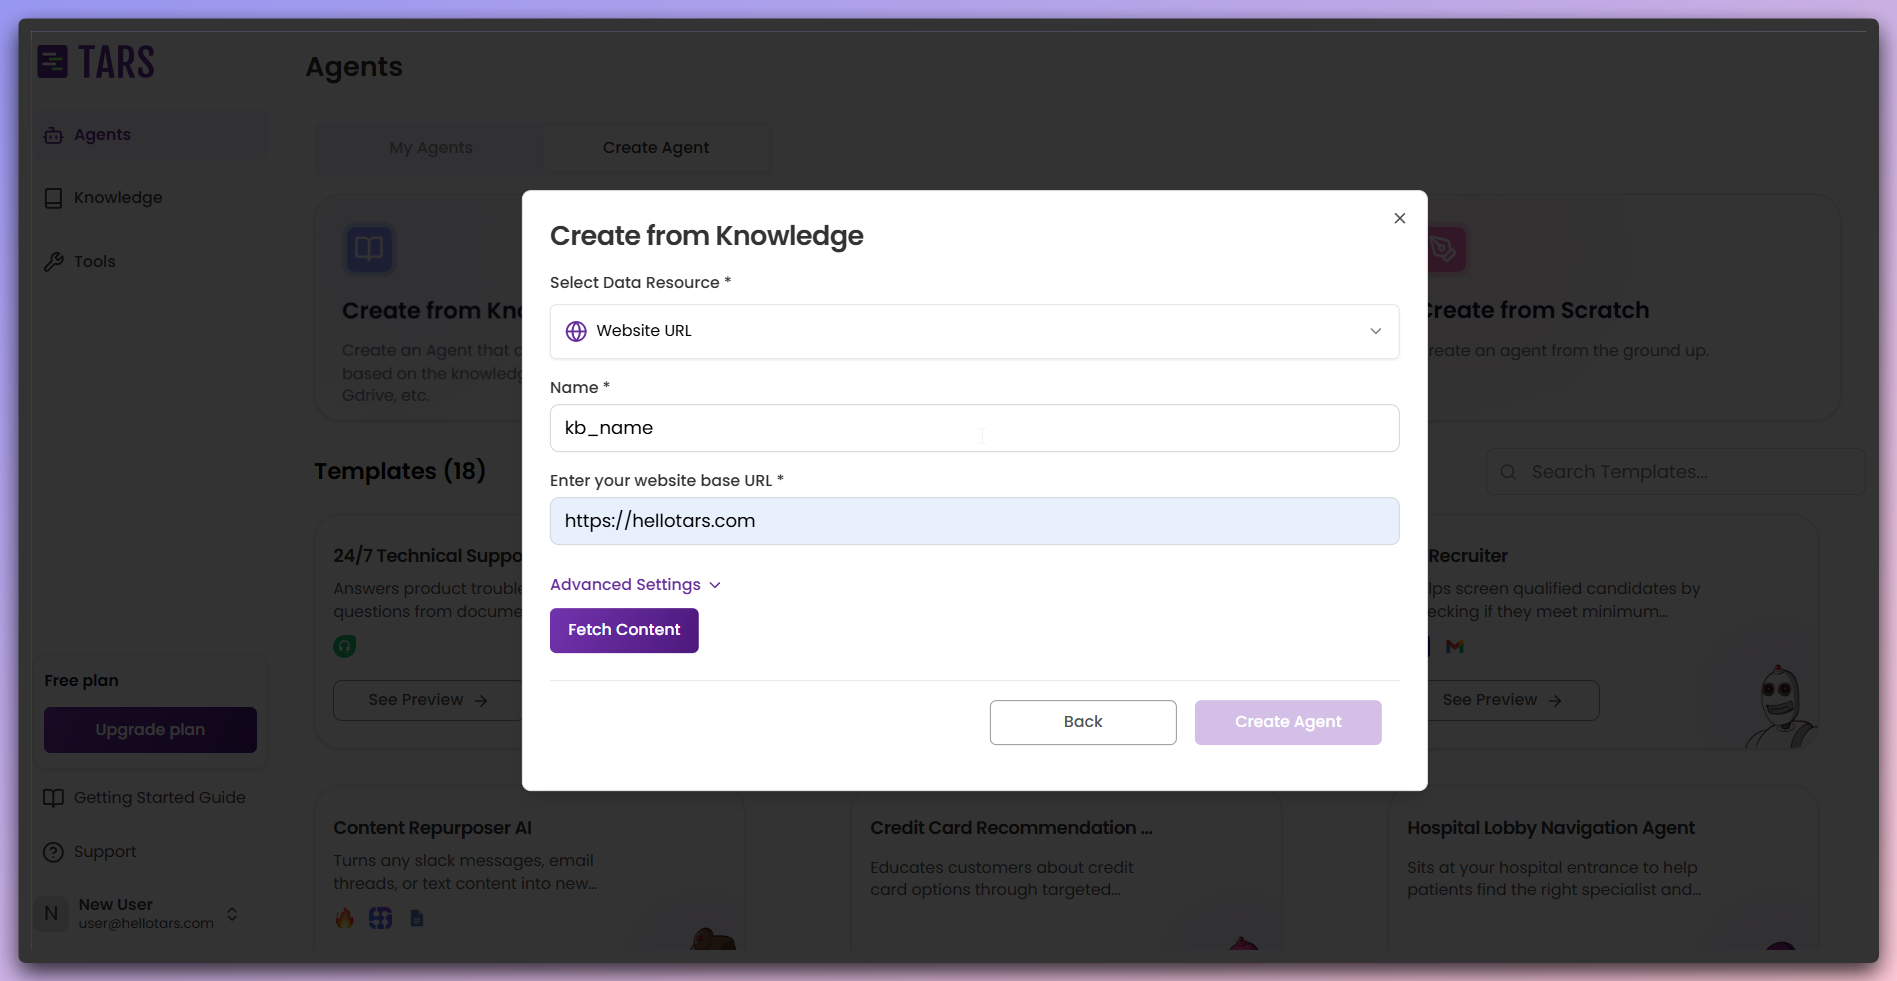This screenshot has width=1897, height=981.
Task: Close the Create from Knowledge dialog
Action: (x=1399, y=218)
